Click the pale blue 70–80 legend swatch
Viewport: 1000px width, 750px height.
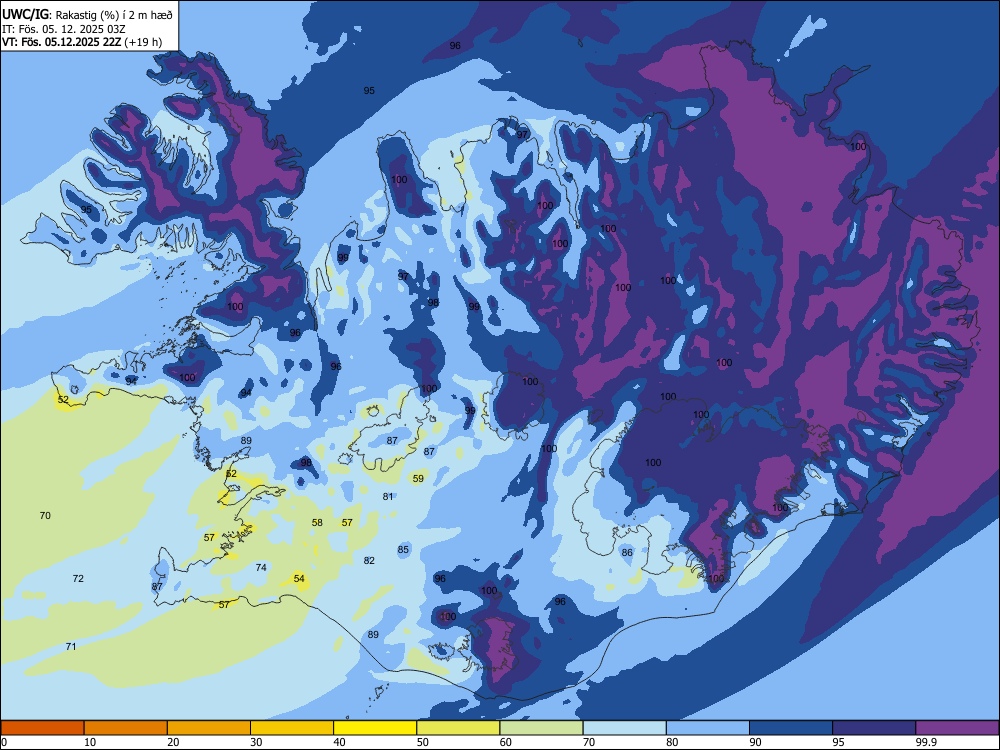625,728
